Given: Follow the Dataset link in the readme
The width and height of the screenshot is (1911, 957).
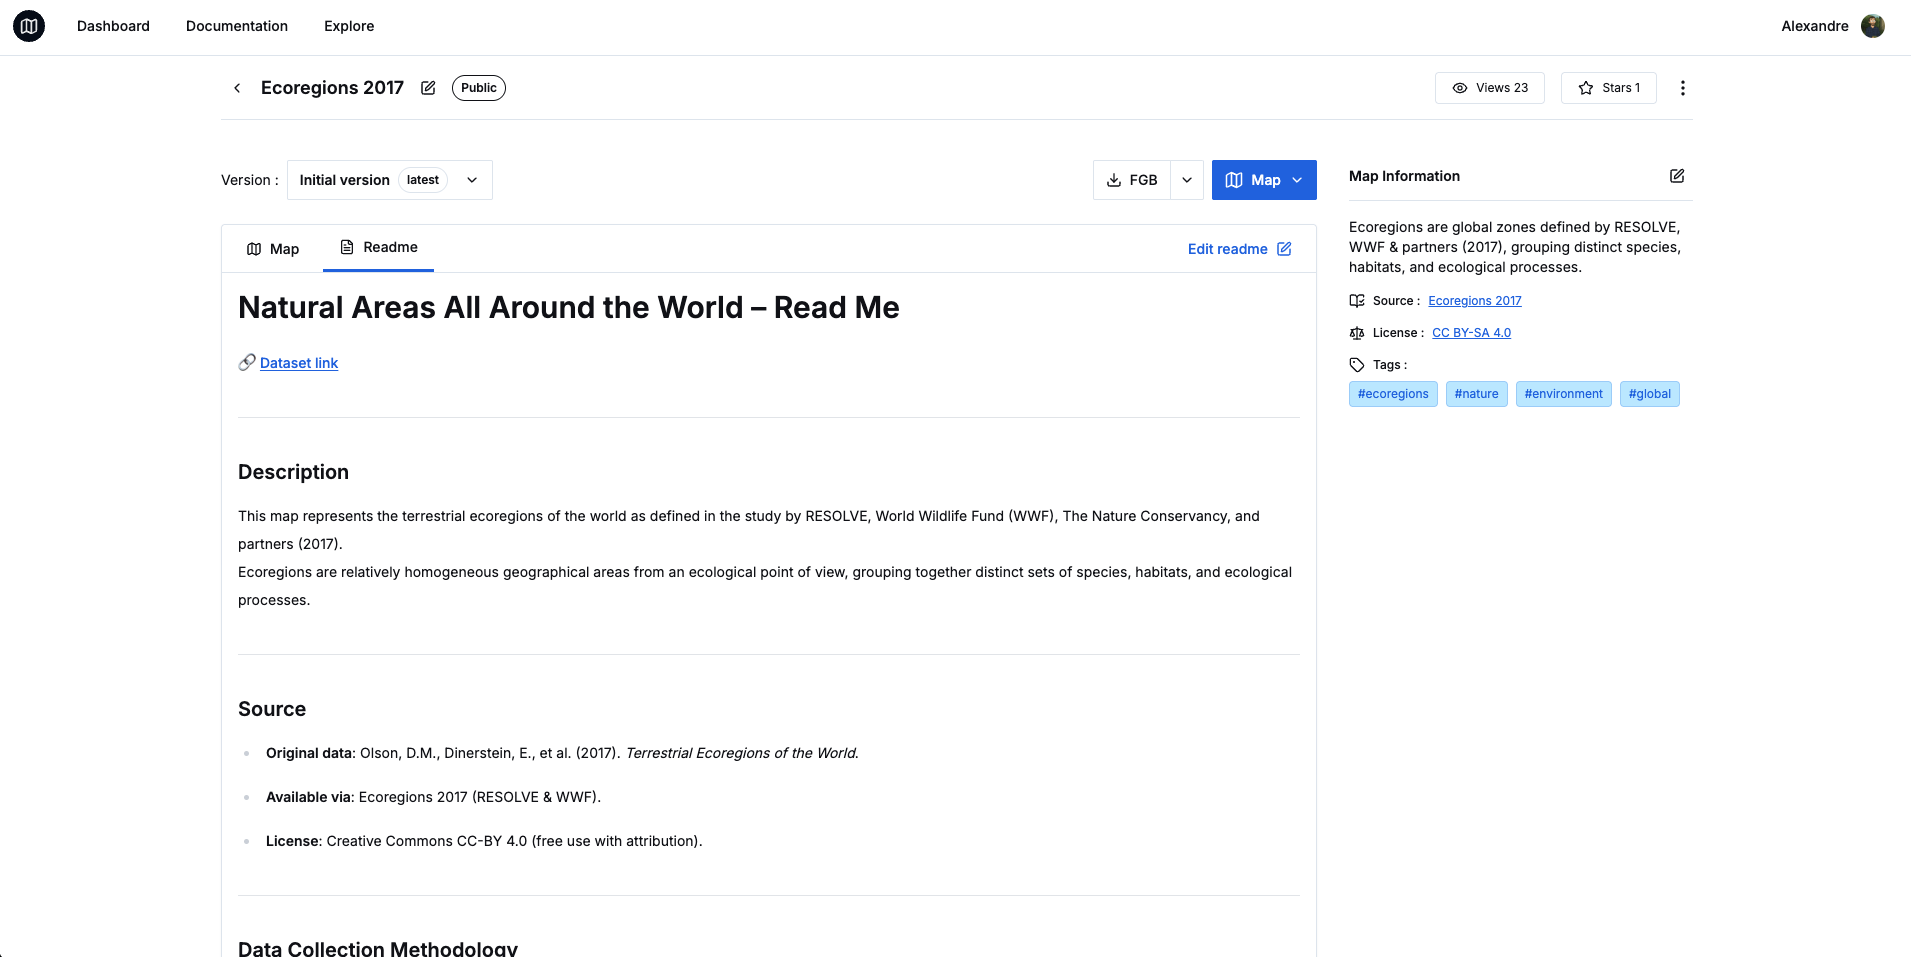Looking at the screenshot, I should coord(298,363).
